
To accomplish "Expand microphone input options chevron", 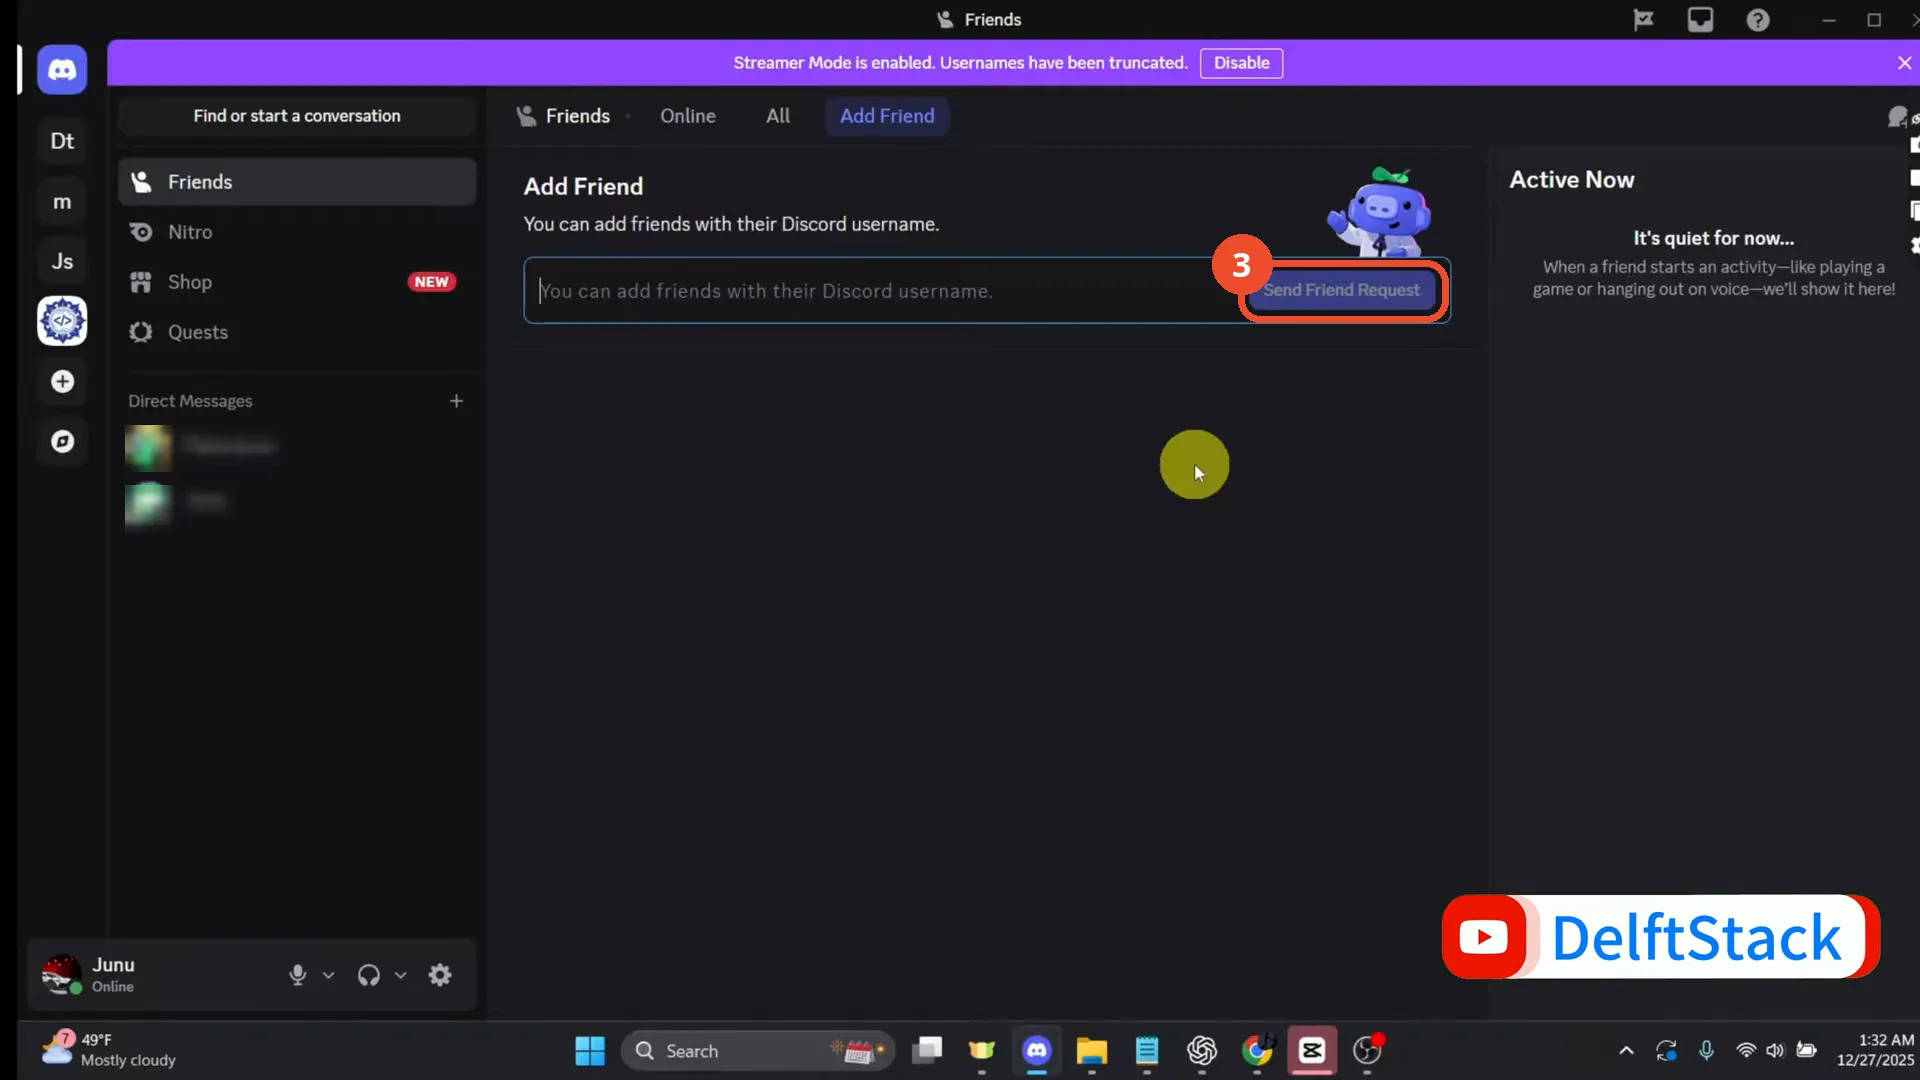I will pos(328,975).
